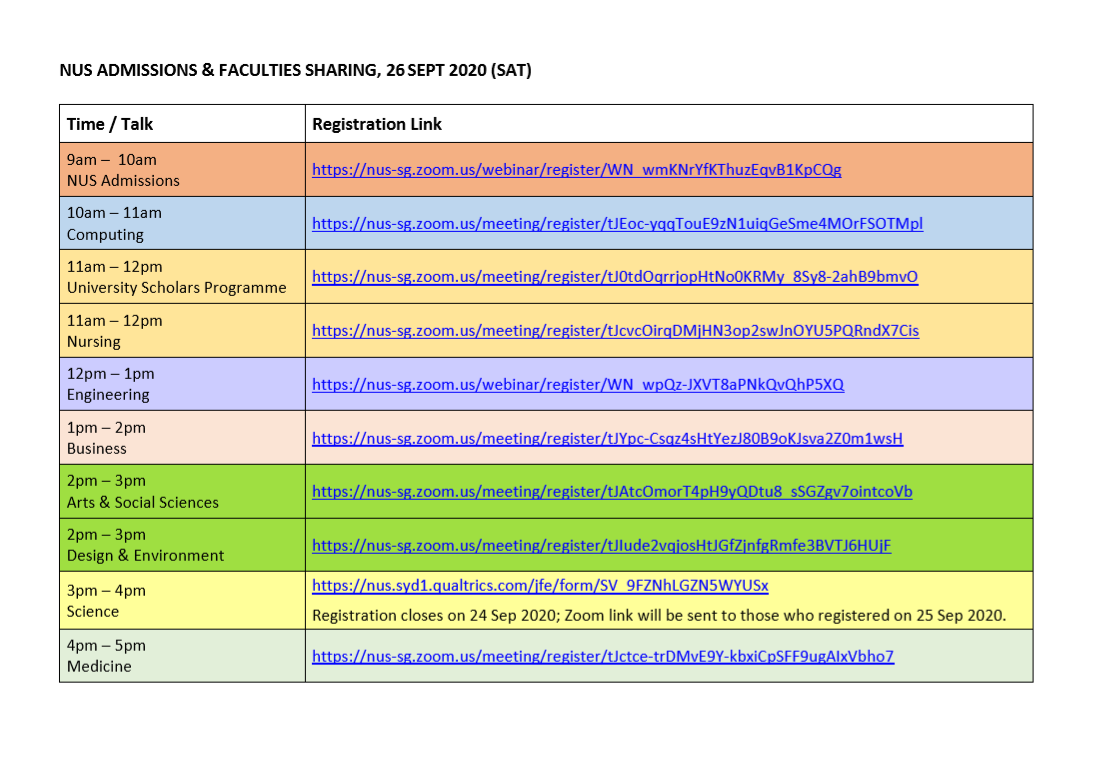Click the '4pm – 5pm' time text
This screenshot has height=772, width=1113.
106,646
